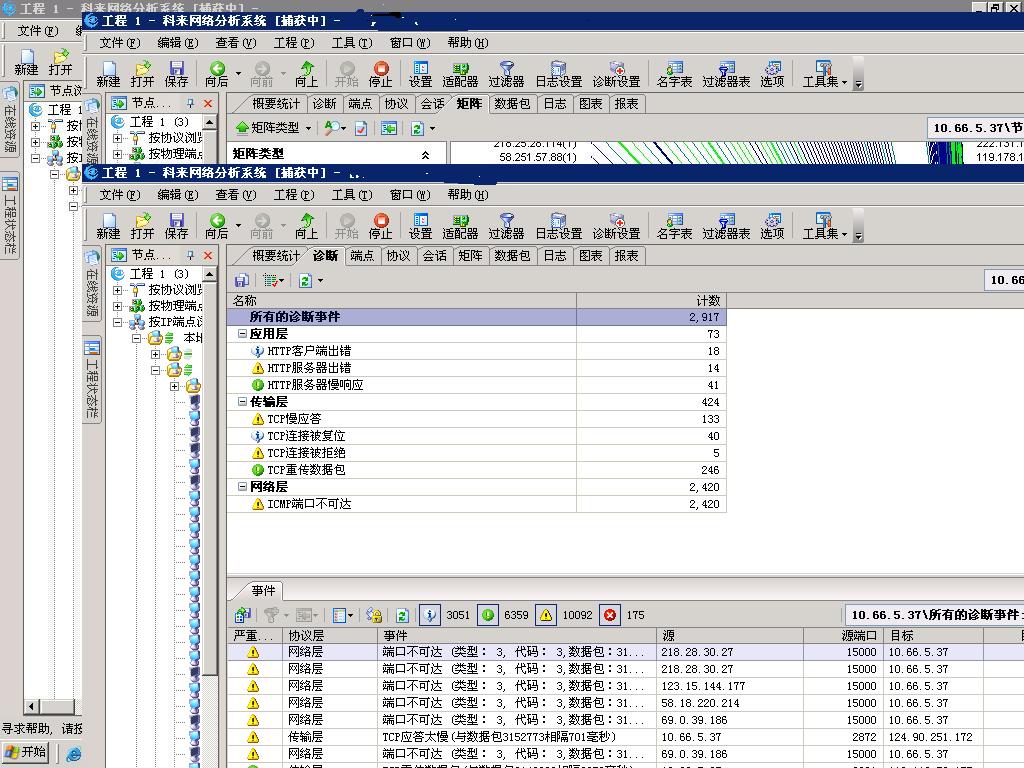
Task: Click the 向上 (Up) green arrow icon
Action: pyautogui.click(x=306, y=225)
